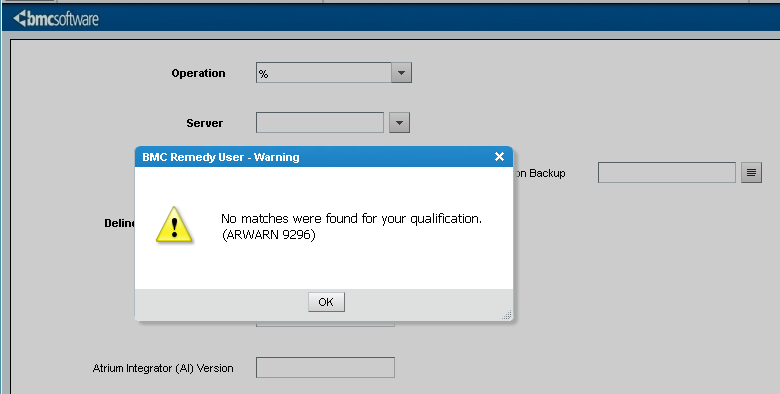Click the yellow warning triangle icon
The width and height of the screenshot is (780, 394).
click(174, 225)
